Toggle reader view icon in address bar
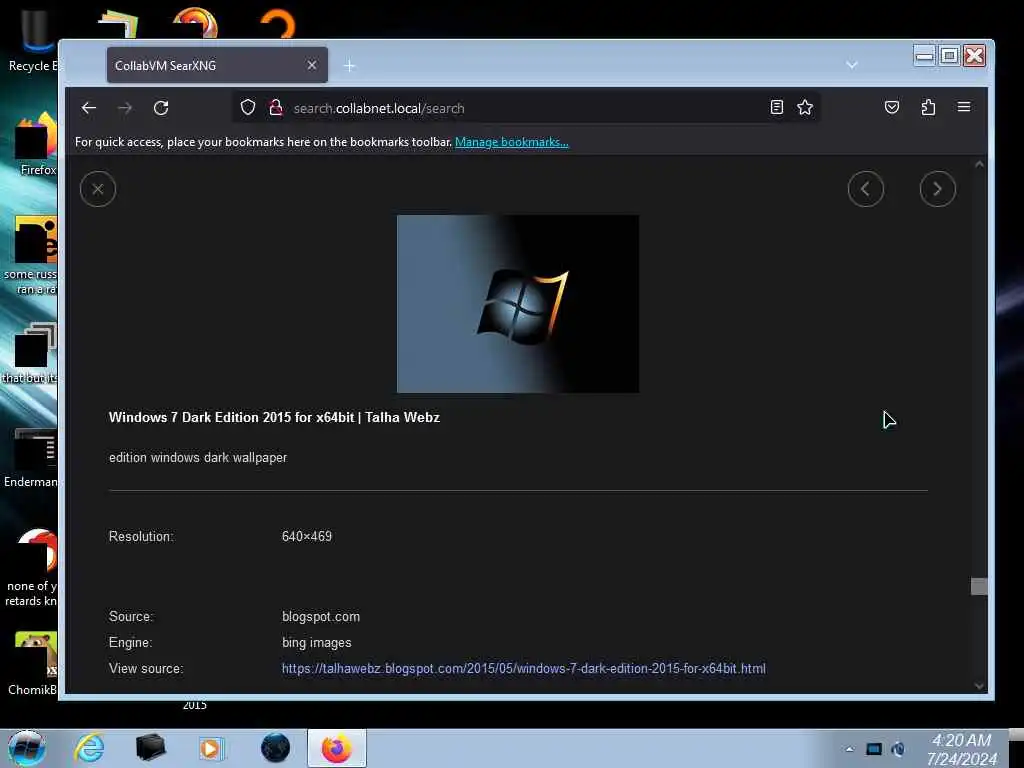The width and height of the screenshot is (1024, 768). (x=776, y=107)
